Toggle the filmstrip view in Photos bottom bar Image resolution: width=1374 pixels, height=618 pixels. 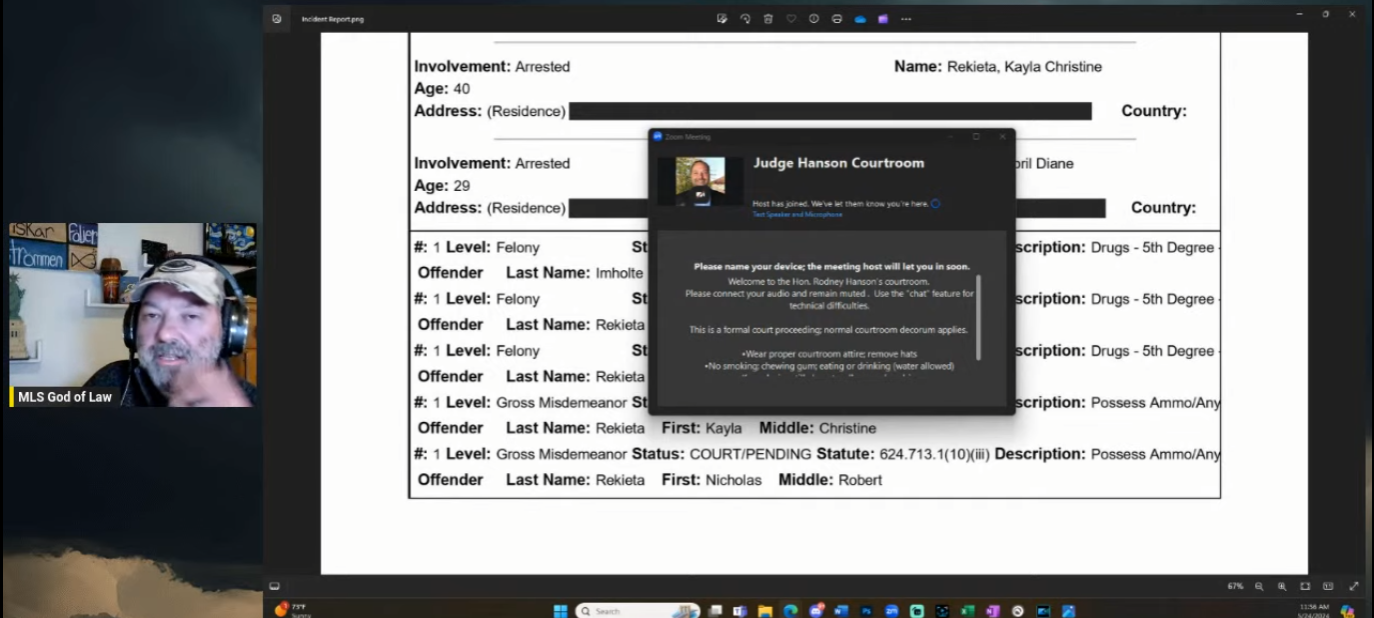coord(275,586)
